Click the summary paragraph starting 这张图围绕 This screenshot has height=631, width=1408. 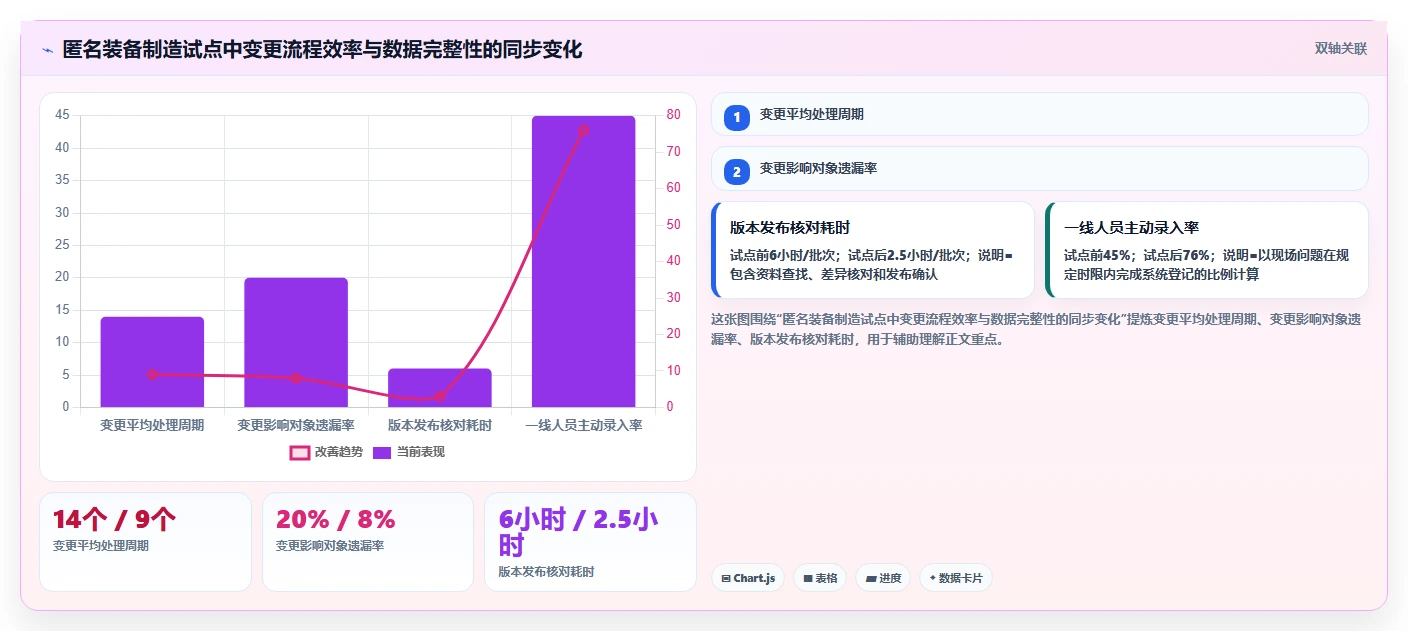pyautogui.click(x=1036, y=329)
